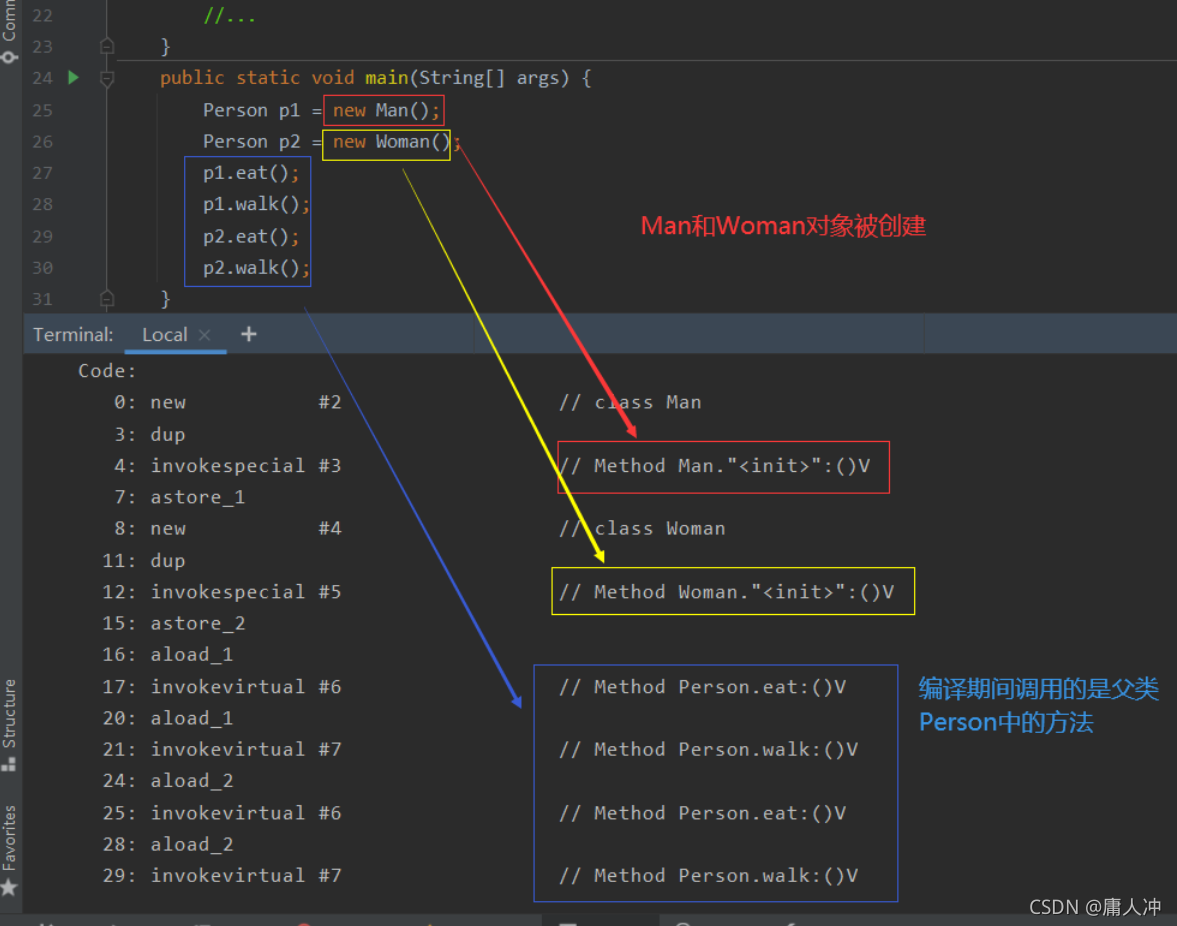Click the Structure panel icon
This screenshot has width=1177, height=926.
[9, 764]
